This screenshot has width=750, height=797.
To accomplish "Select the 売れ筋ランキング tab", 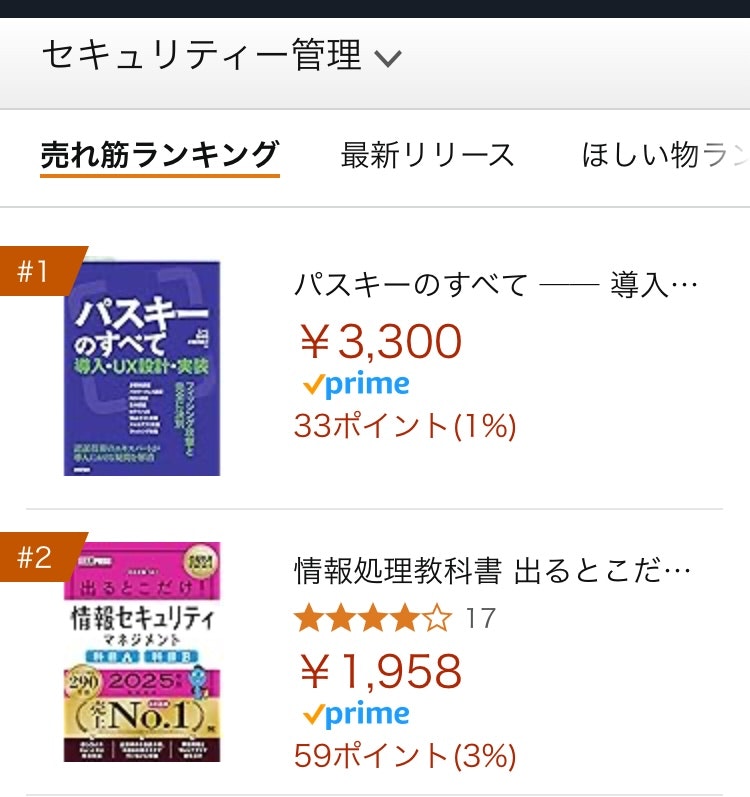I will [x=160, y=156].
